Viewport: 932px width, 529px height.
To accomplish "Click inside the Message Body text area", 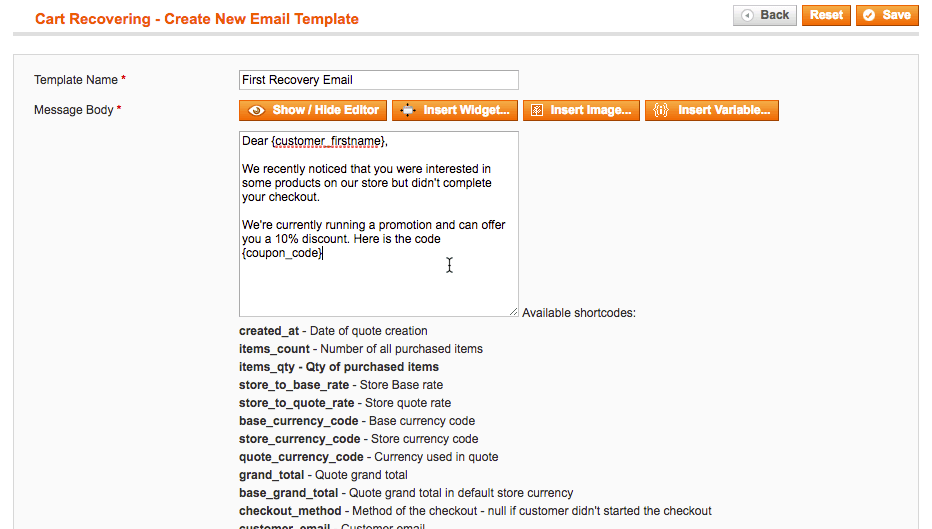I will (378, 285).
